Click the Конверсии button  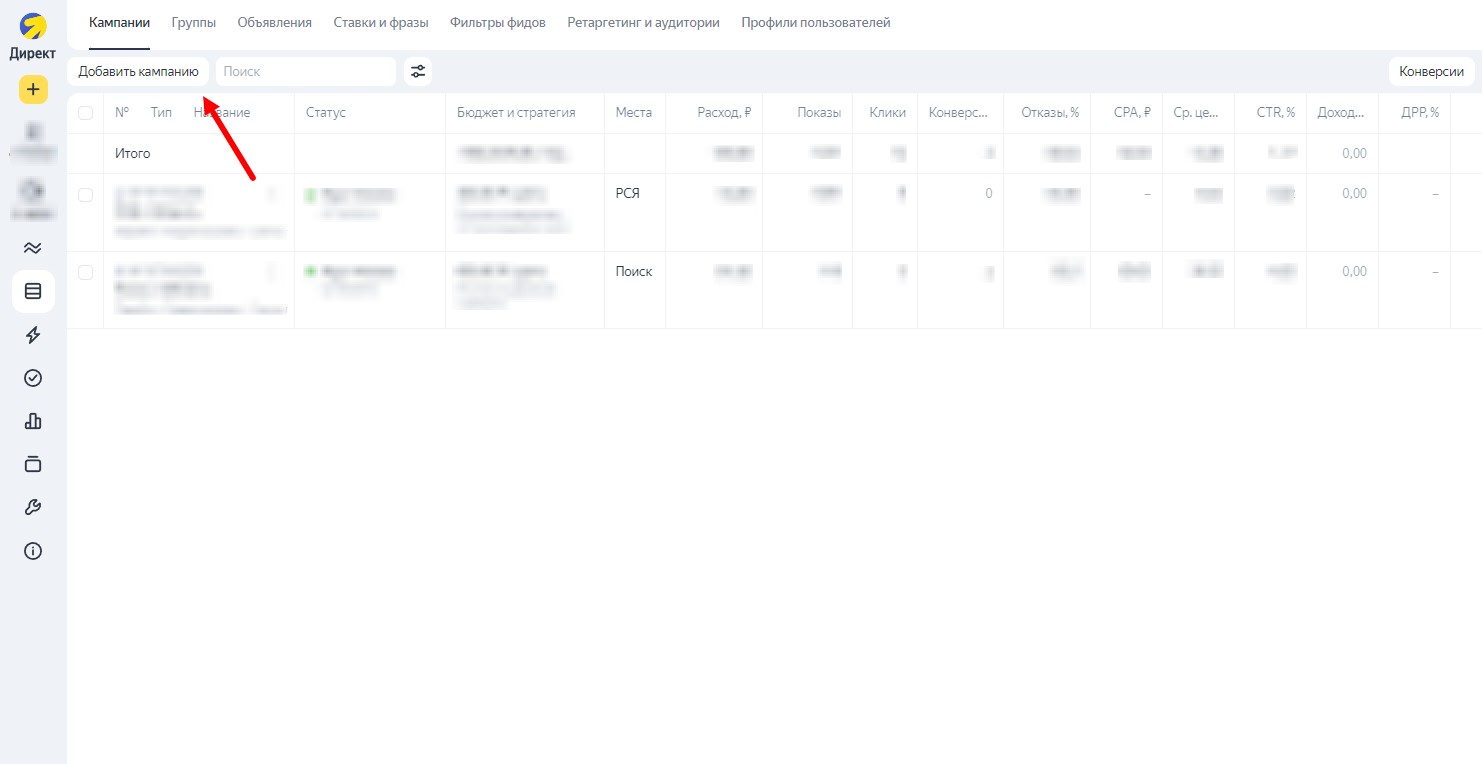(1431, 71)
